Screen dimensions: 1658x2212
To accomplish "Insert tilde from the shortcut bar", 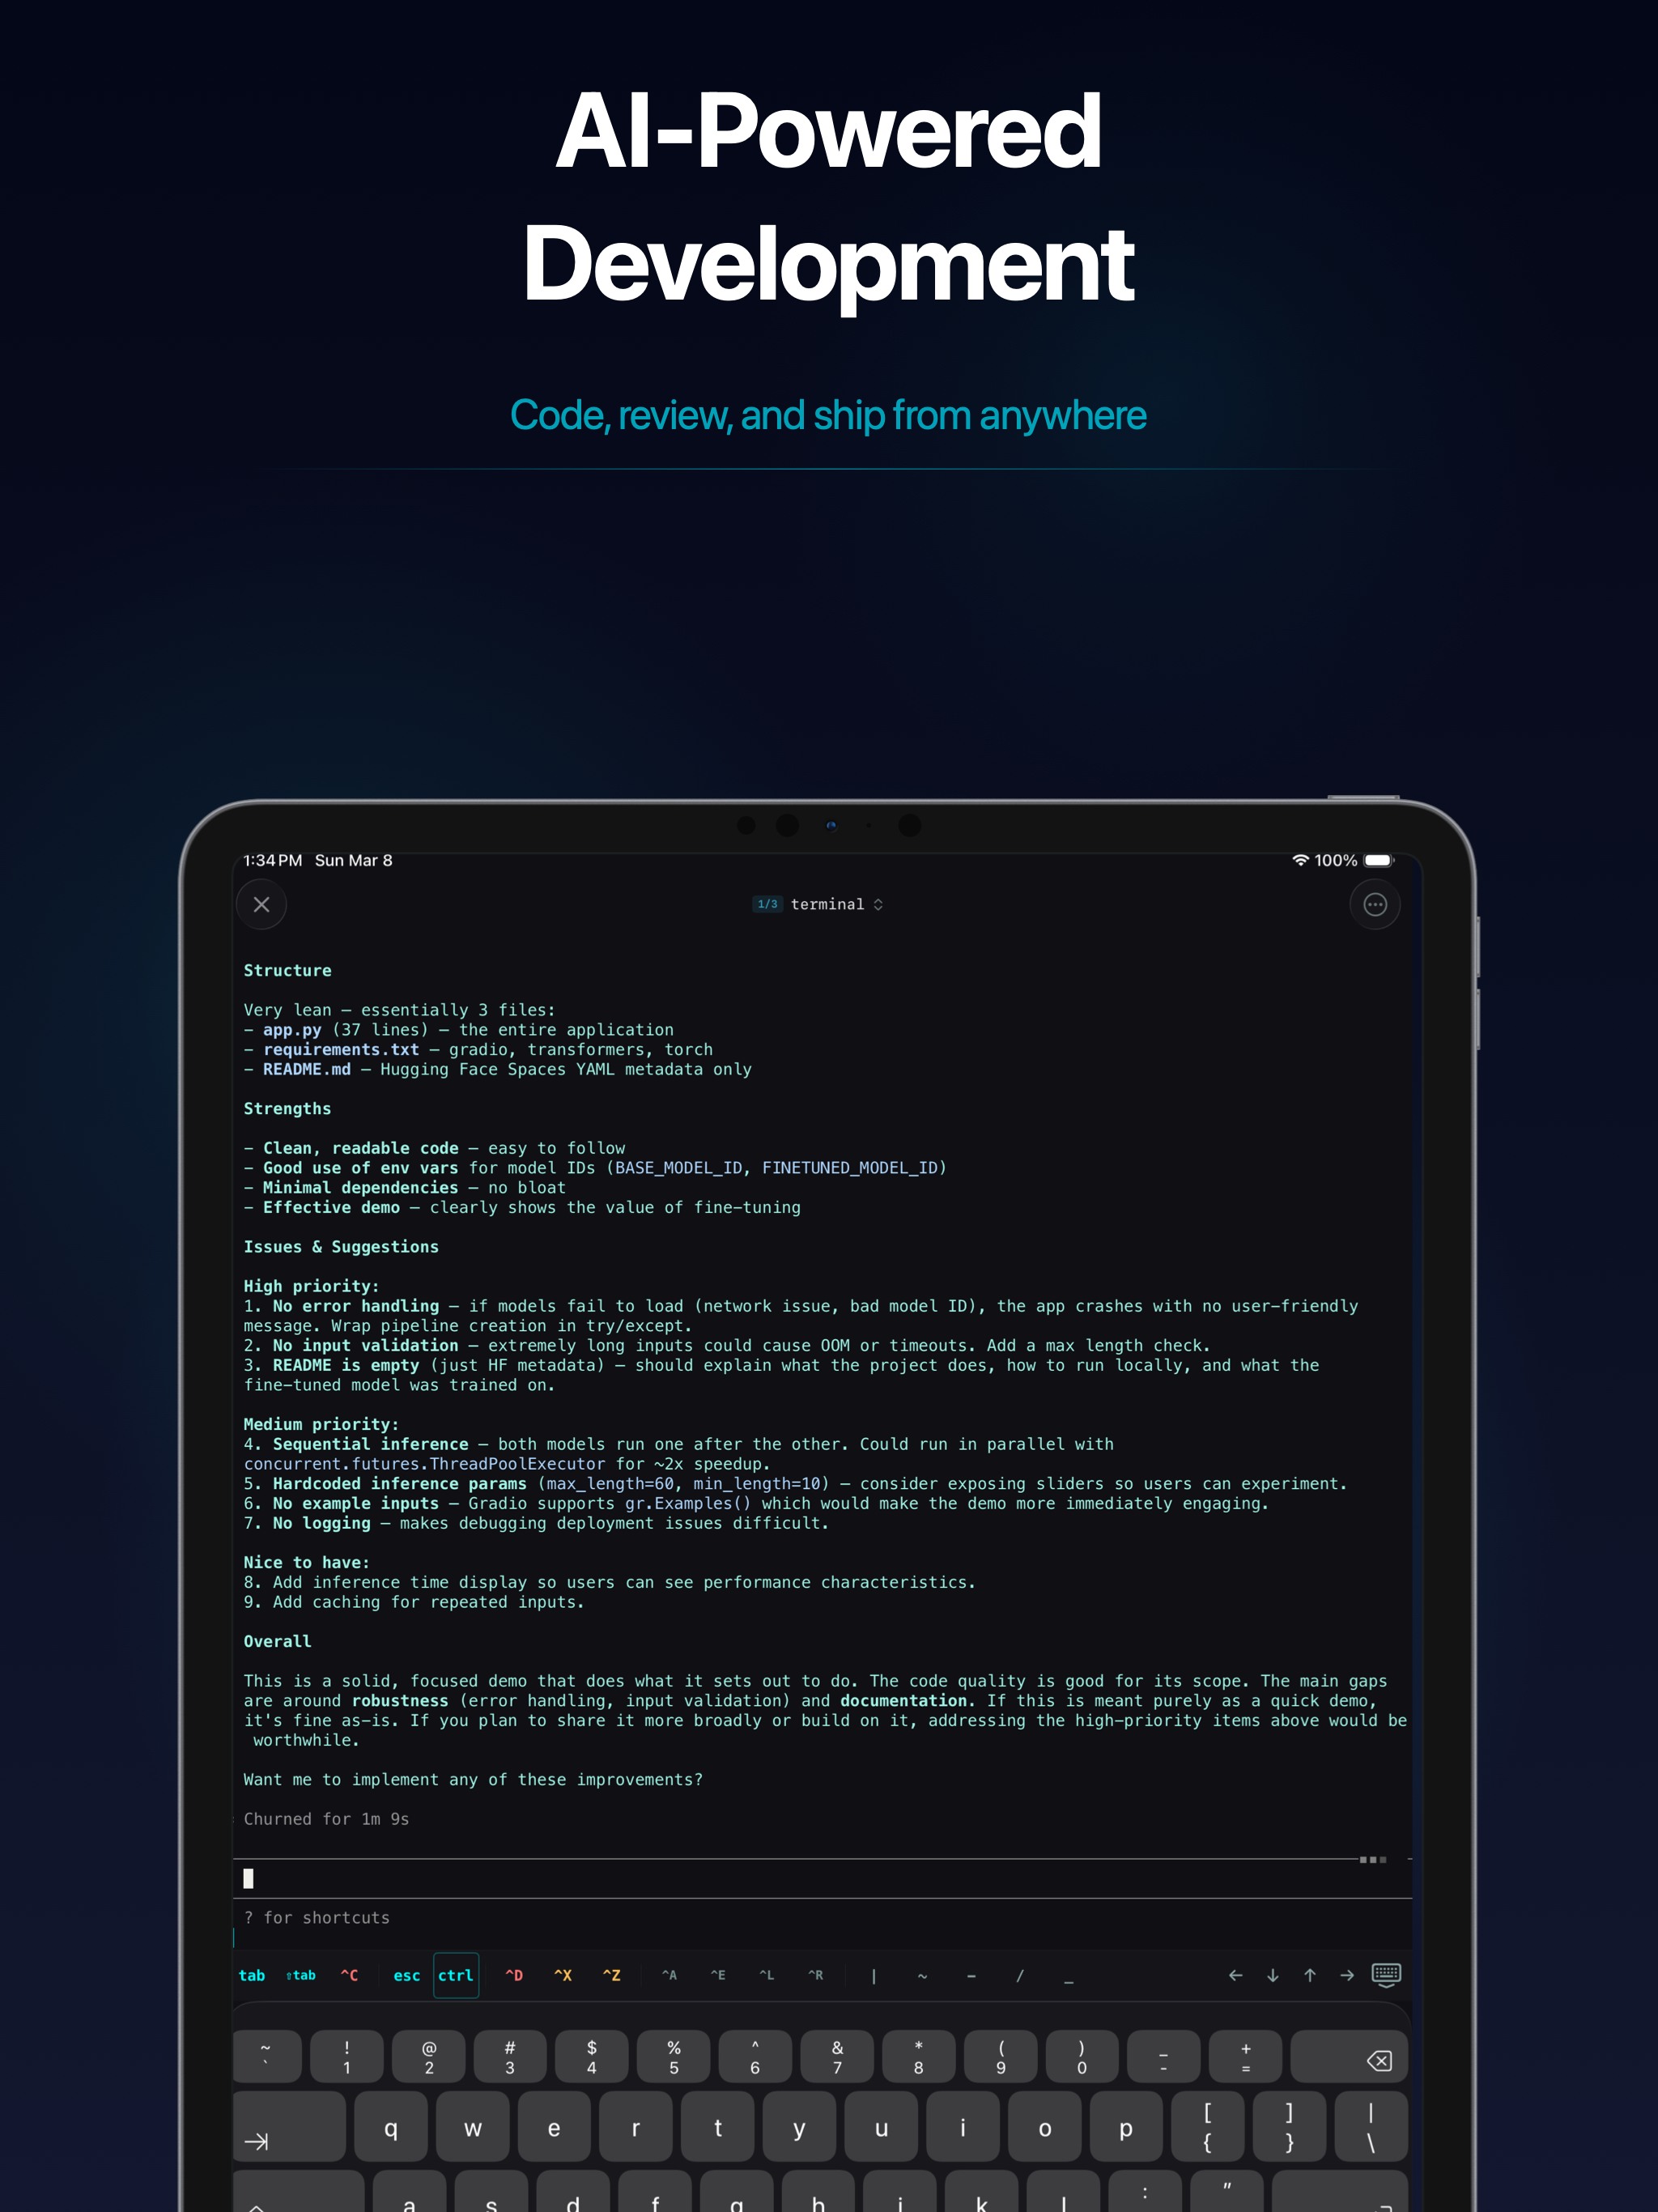I will coord(922,1975).
